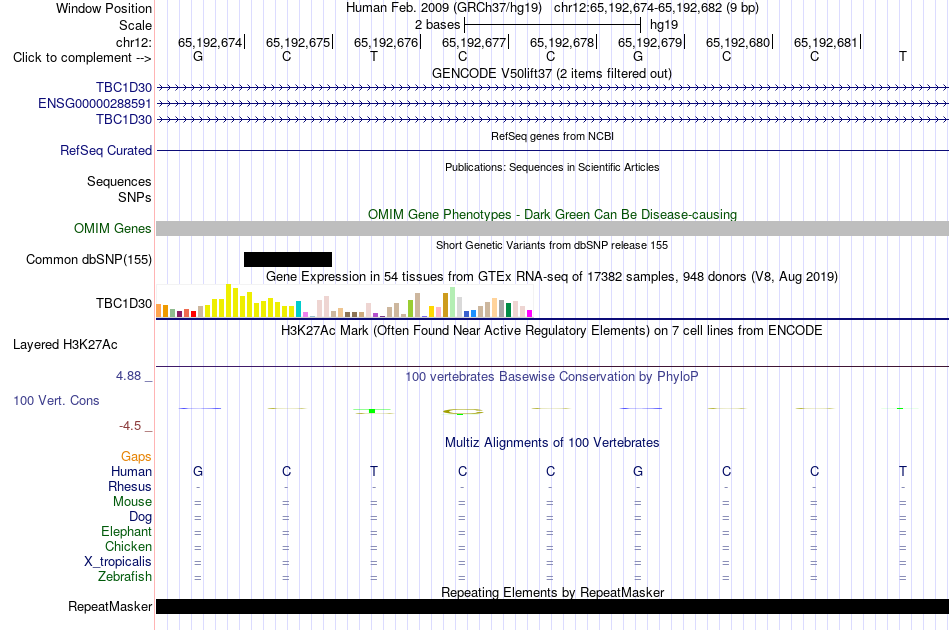Screen dimensions: 950x630
Task: Click the black RepeatMasker item bar
Action: (x=552, y=606)
